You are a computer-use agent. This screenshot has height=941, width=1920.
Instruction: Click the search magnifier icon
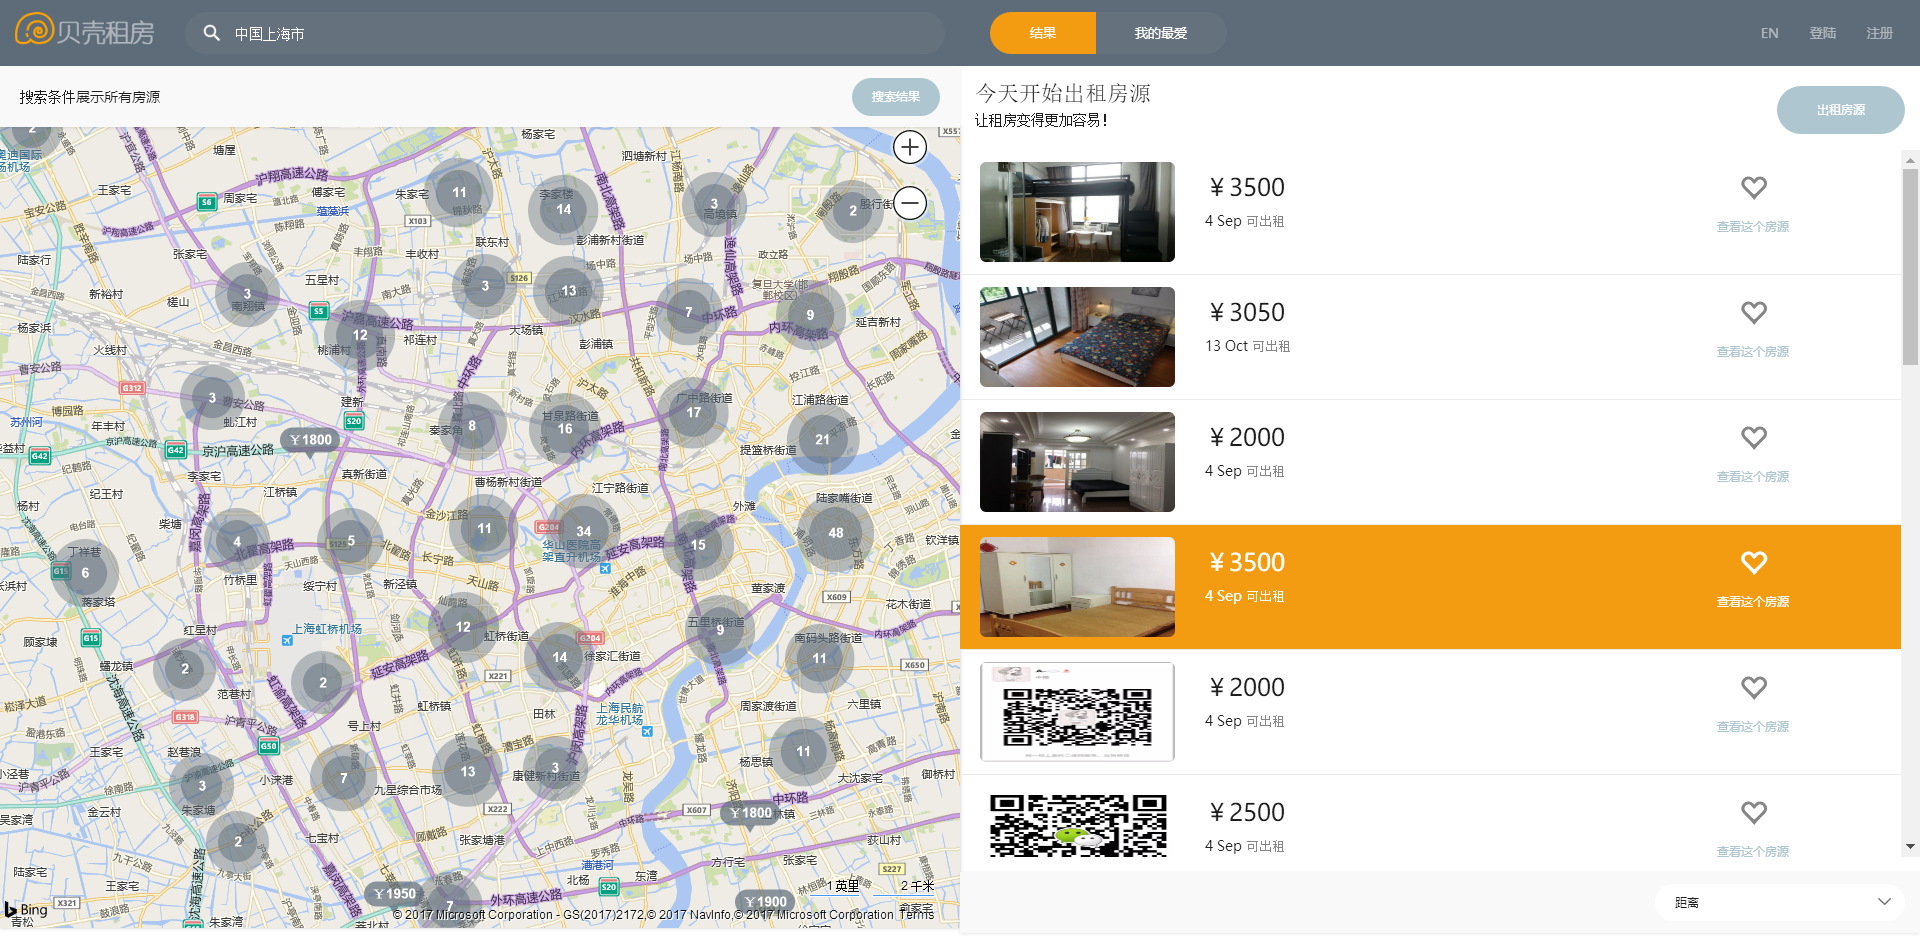(x=212, y=33)
